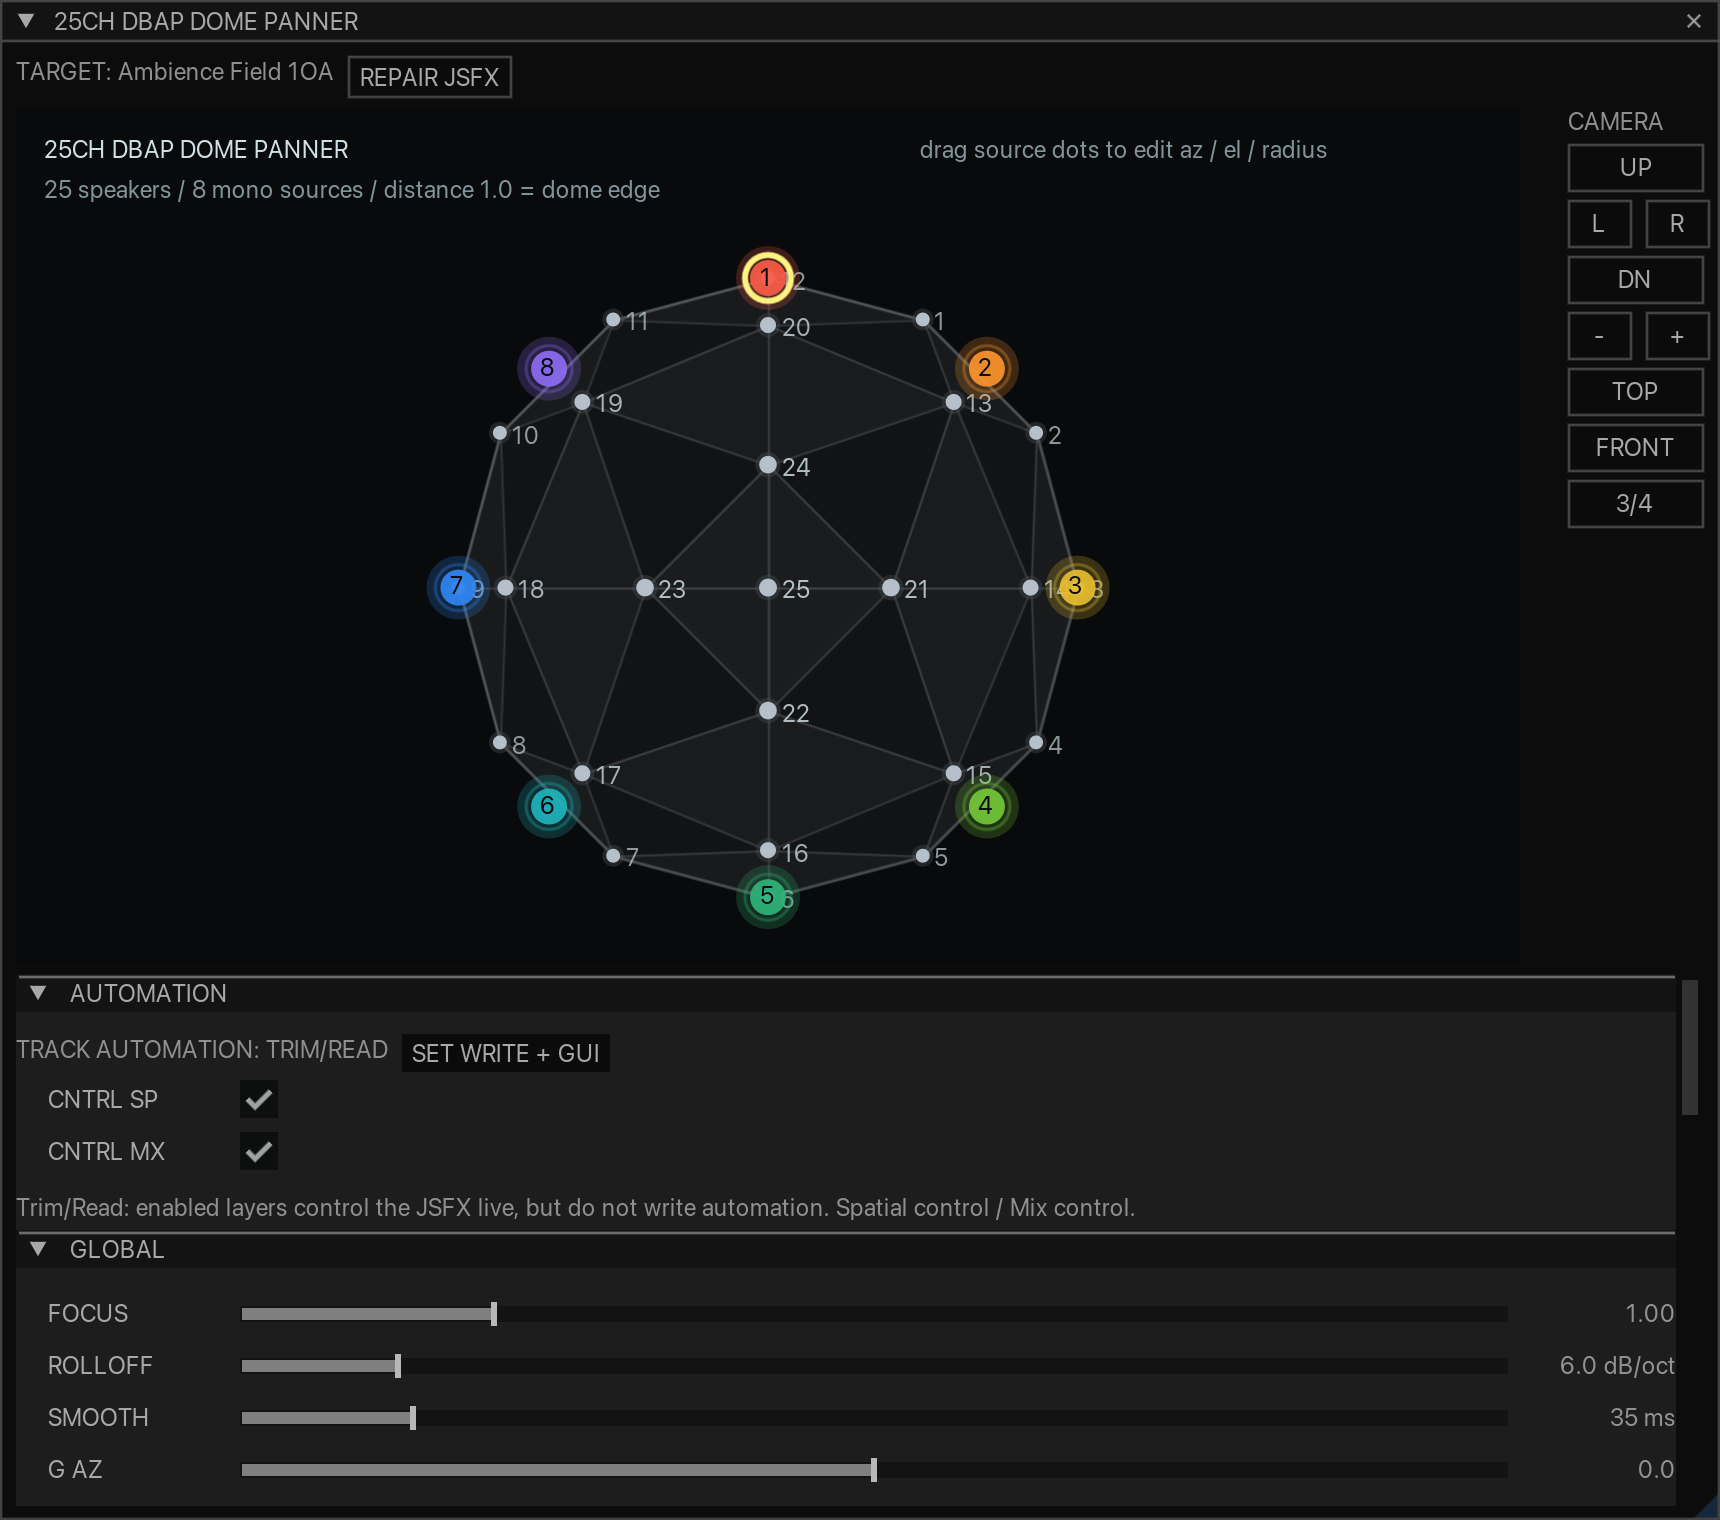The height and width of the screenshot is (1520, 1720).
Task: Click speaker node 5
Action: 923,856
